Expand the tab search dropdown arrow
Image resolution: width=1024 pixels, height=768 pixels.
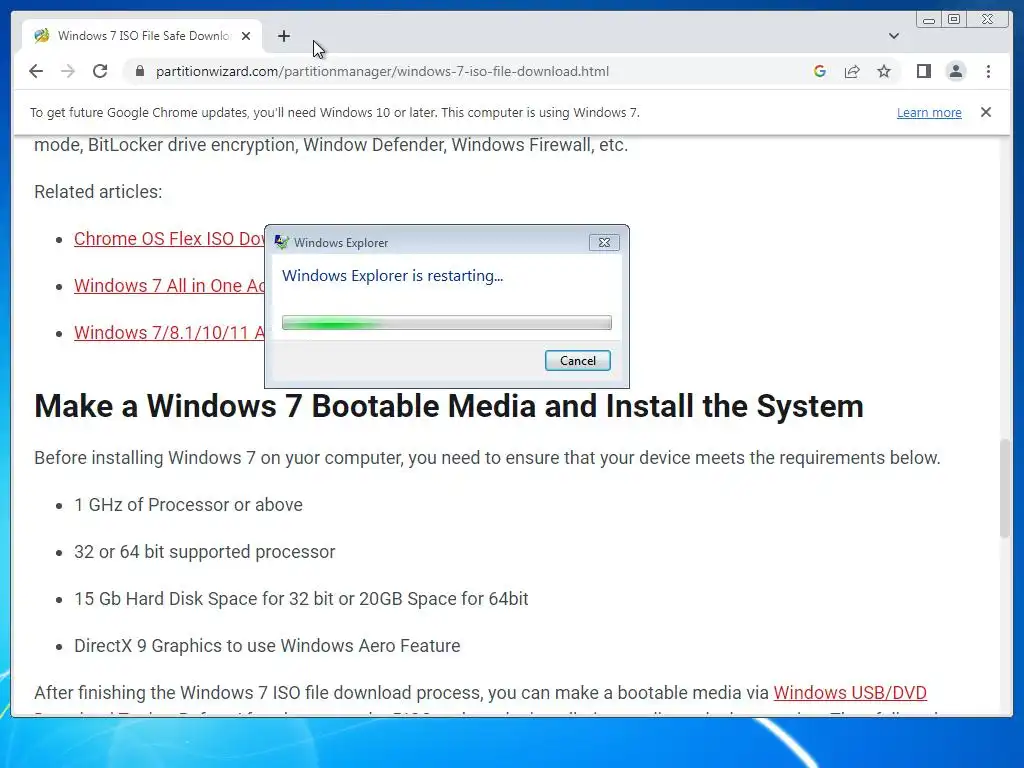894,36
